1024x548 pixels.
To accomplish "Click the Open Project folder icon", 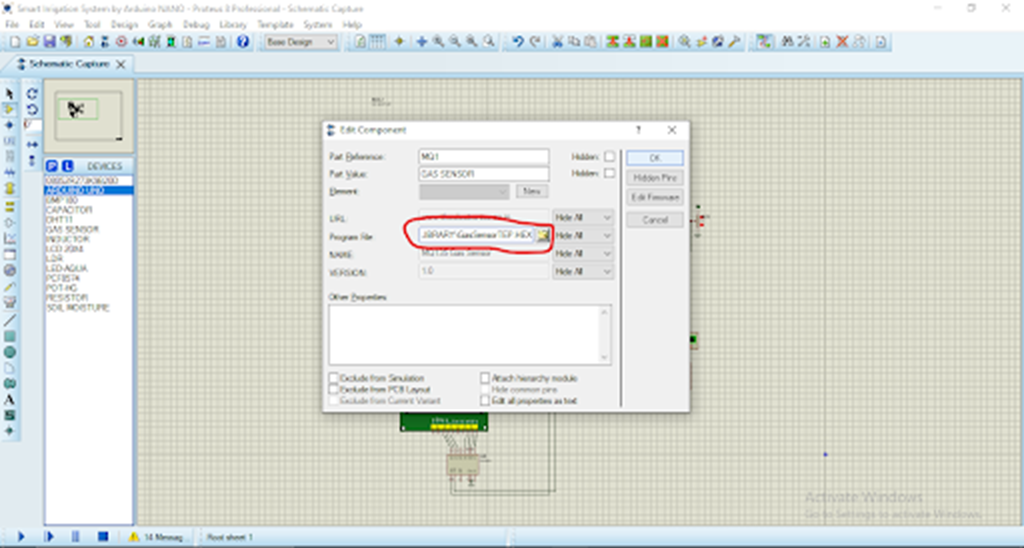I will click(x=32, y=42).
